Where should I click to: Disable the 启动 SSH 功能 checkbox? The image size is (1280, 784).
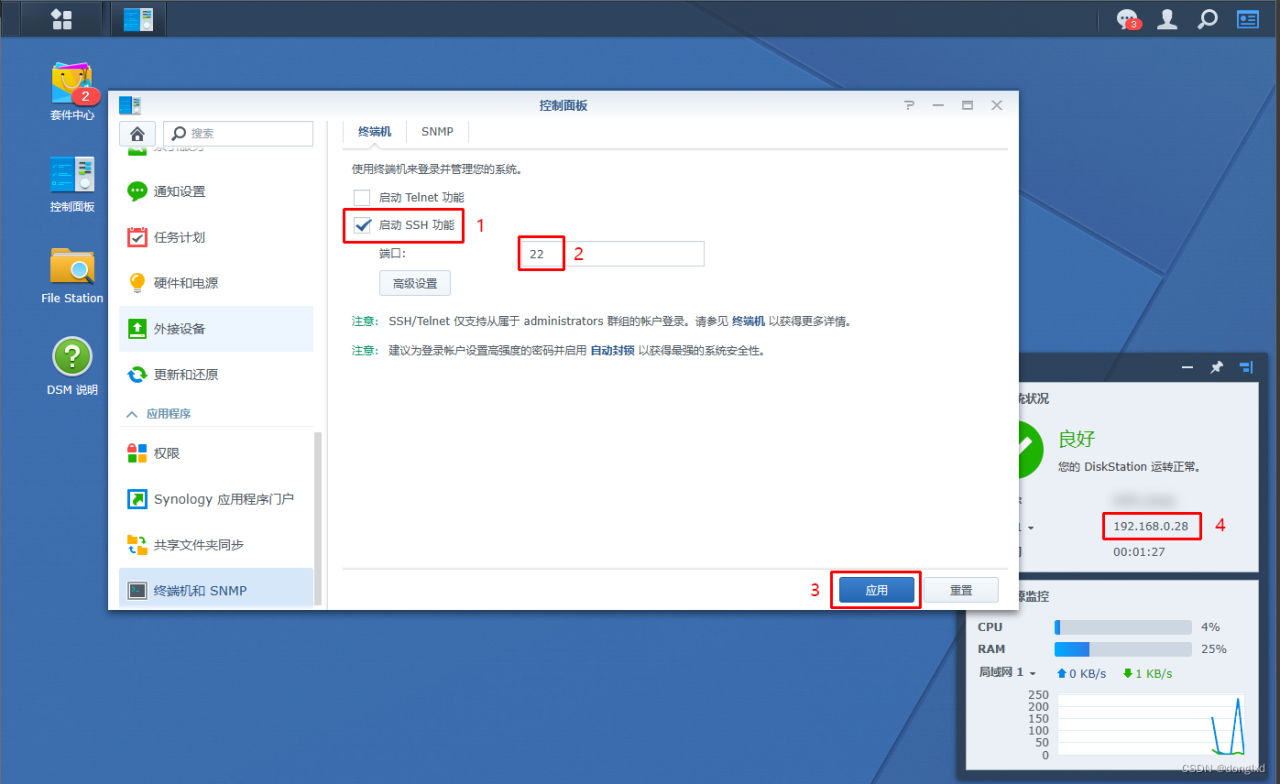(x=361, y=225)
